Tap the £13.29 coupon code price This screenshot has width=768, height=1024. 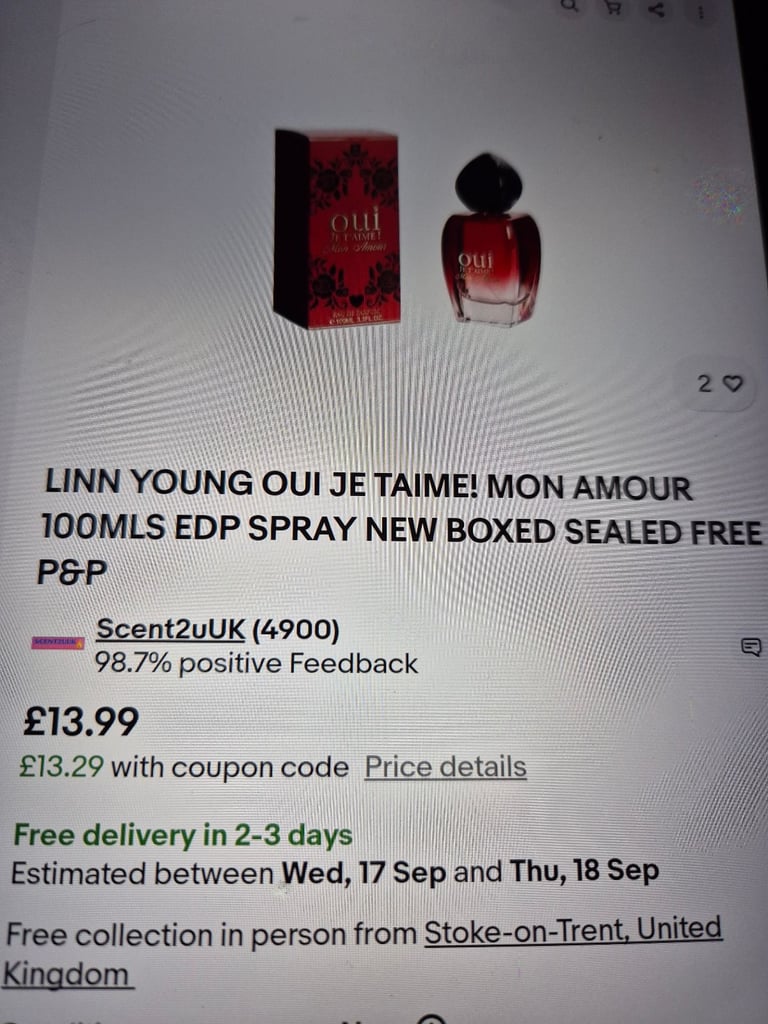click(x=61, y=766)
